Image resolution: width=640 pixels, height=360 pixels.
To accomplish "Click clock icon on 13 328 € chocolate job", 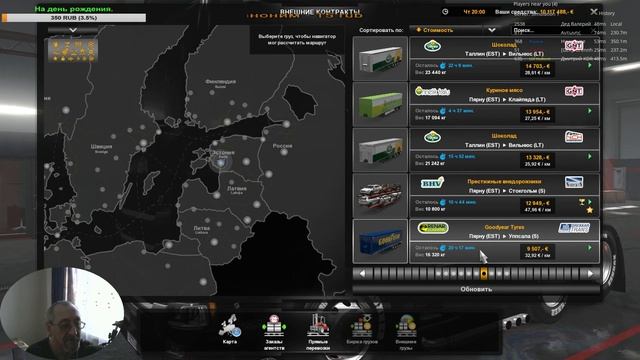I will (x=443, y=157).
